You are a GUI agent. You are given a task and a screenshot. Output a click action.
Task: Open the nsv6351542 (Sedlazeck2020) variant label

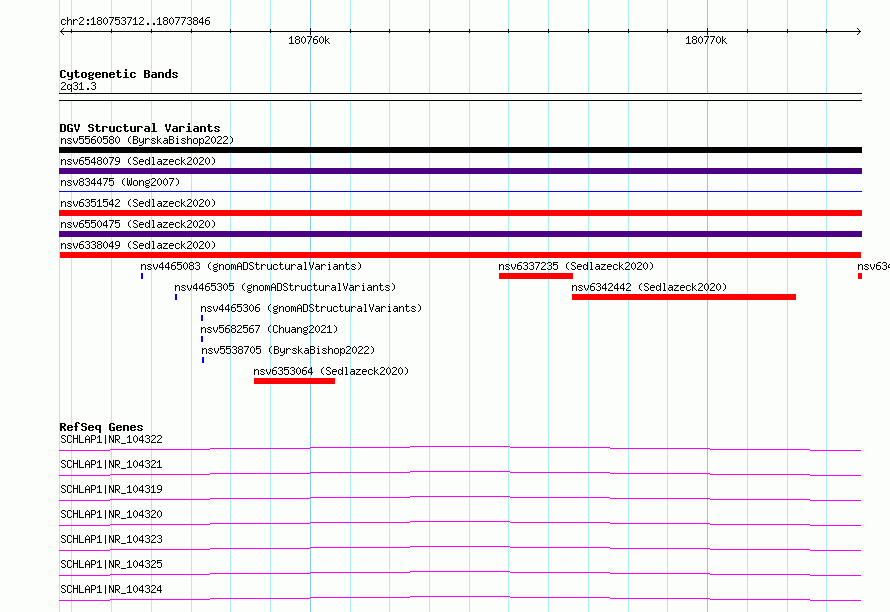[138, 203]
